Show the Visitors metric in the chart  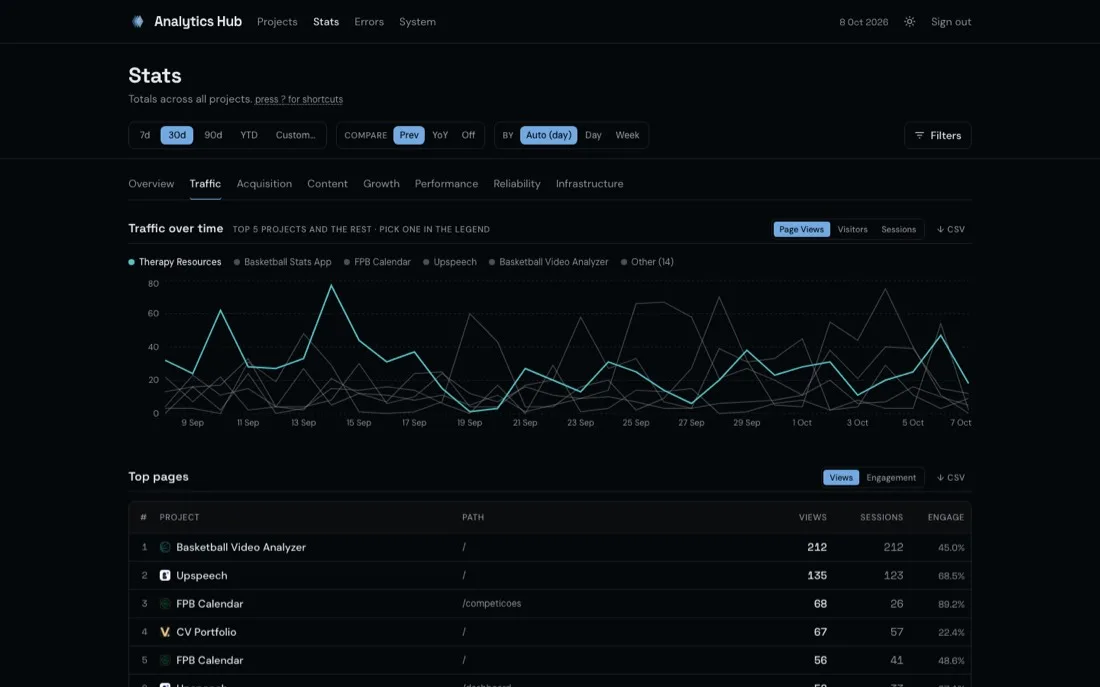click(852, 229)
